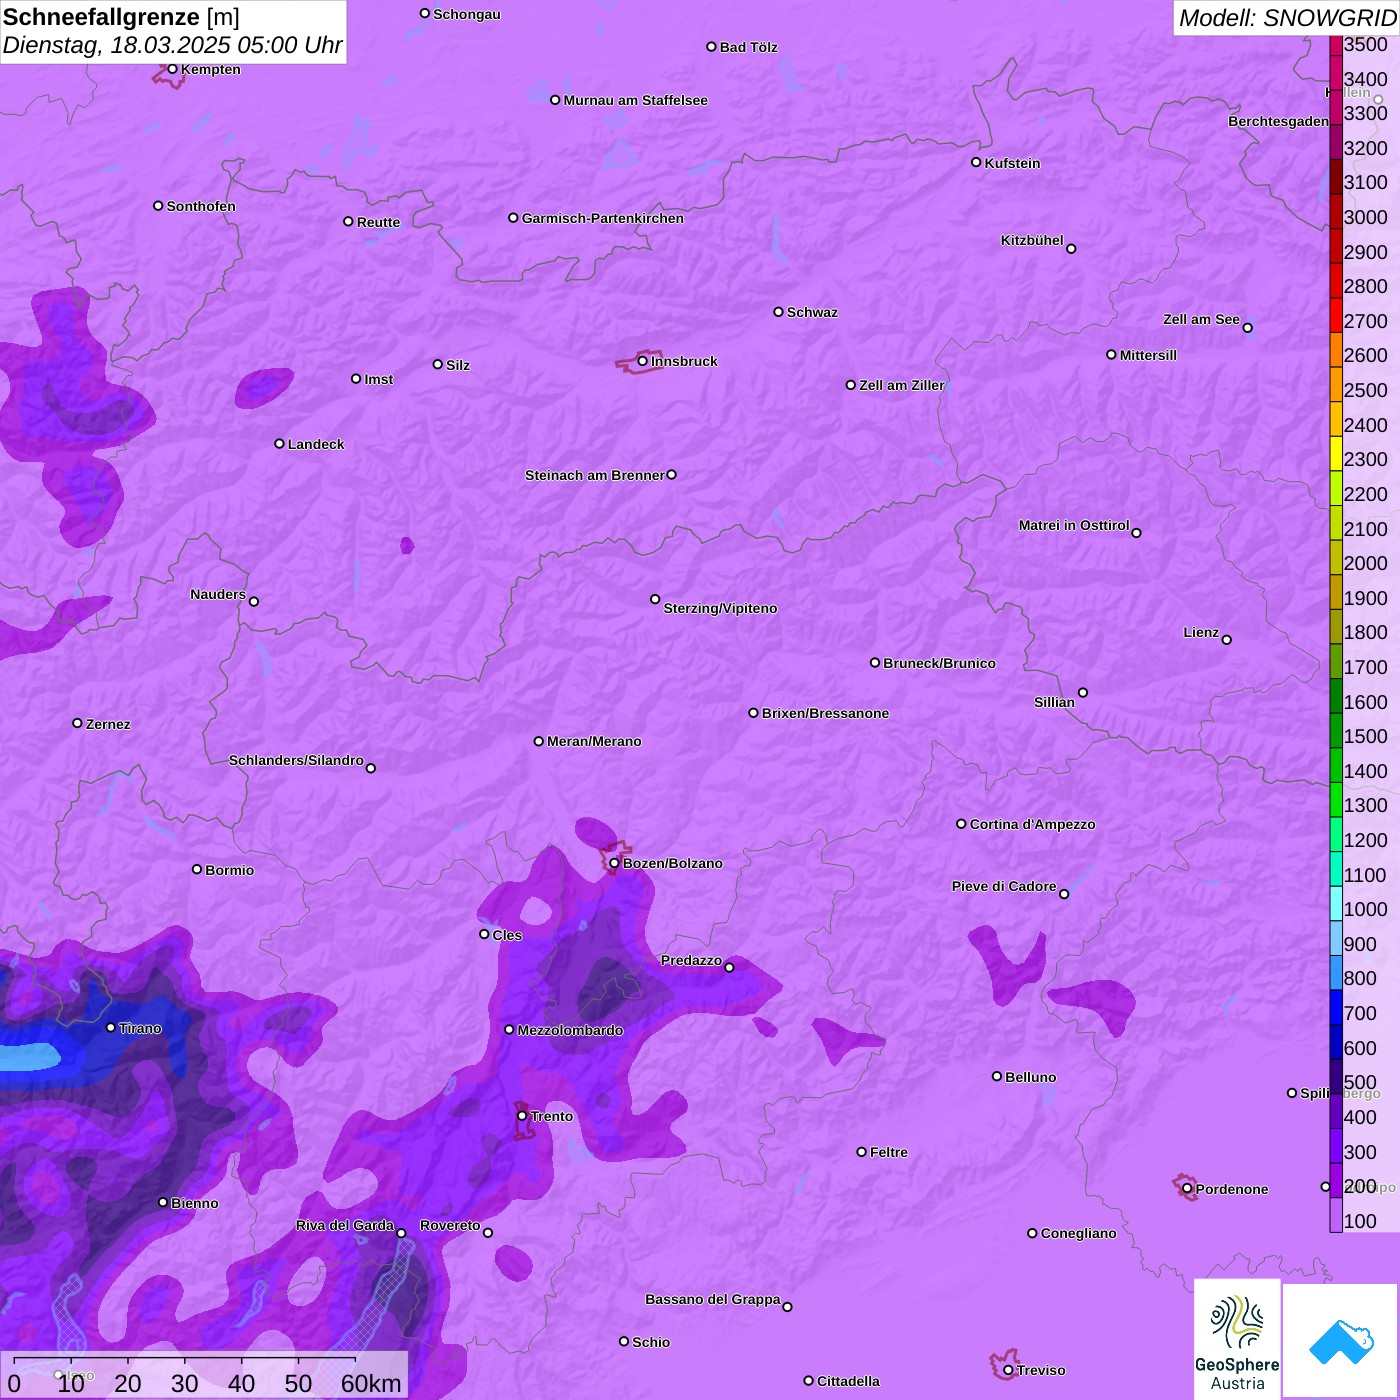The width and height of the screenshot is (1400, 1400).
Task: Click the Zell am See label
Action: click(x=1201, y=319)
